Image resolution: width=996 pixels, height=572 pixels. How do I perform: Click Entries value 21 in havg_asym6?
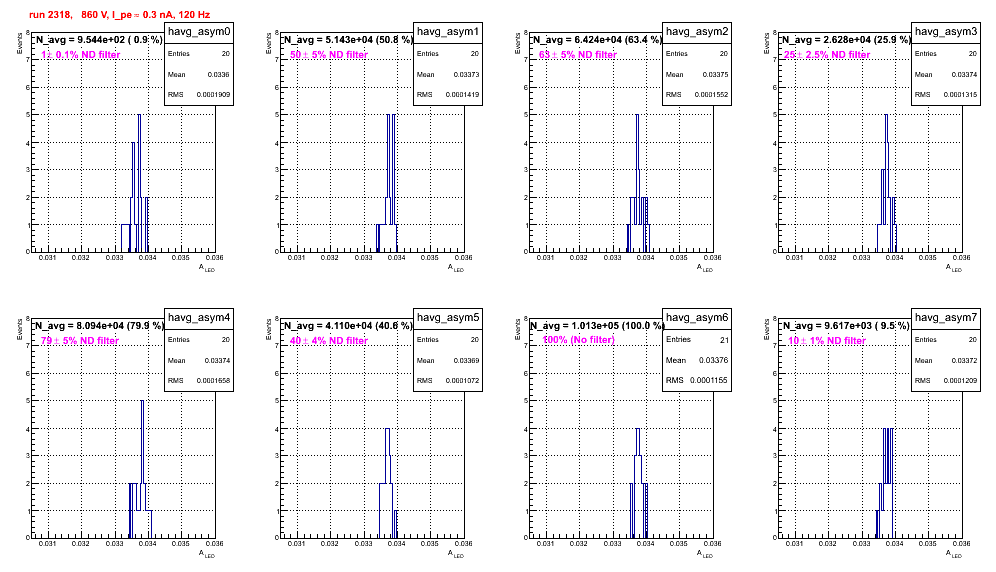(x=724, y=340)
